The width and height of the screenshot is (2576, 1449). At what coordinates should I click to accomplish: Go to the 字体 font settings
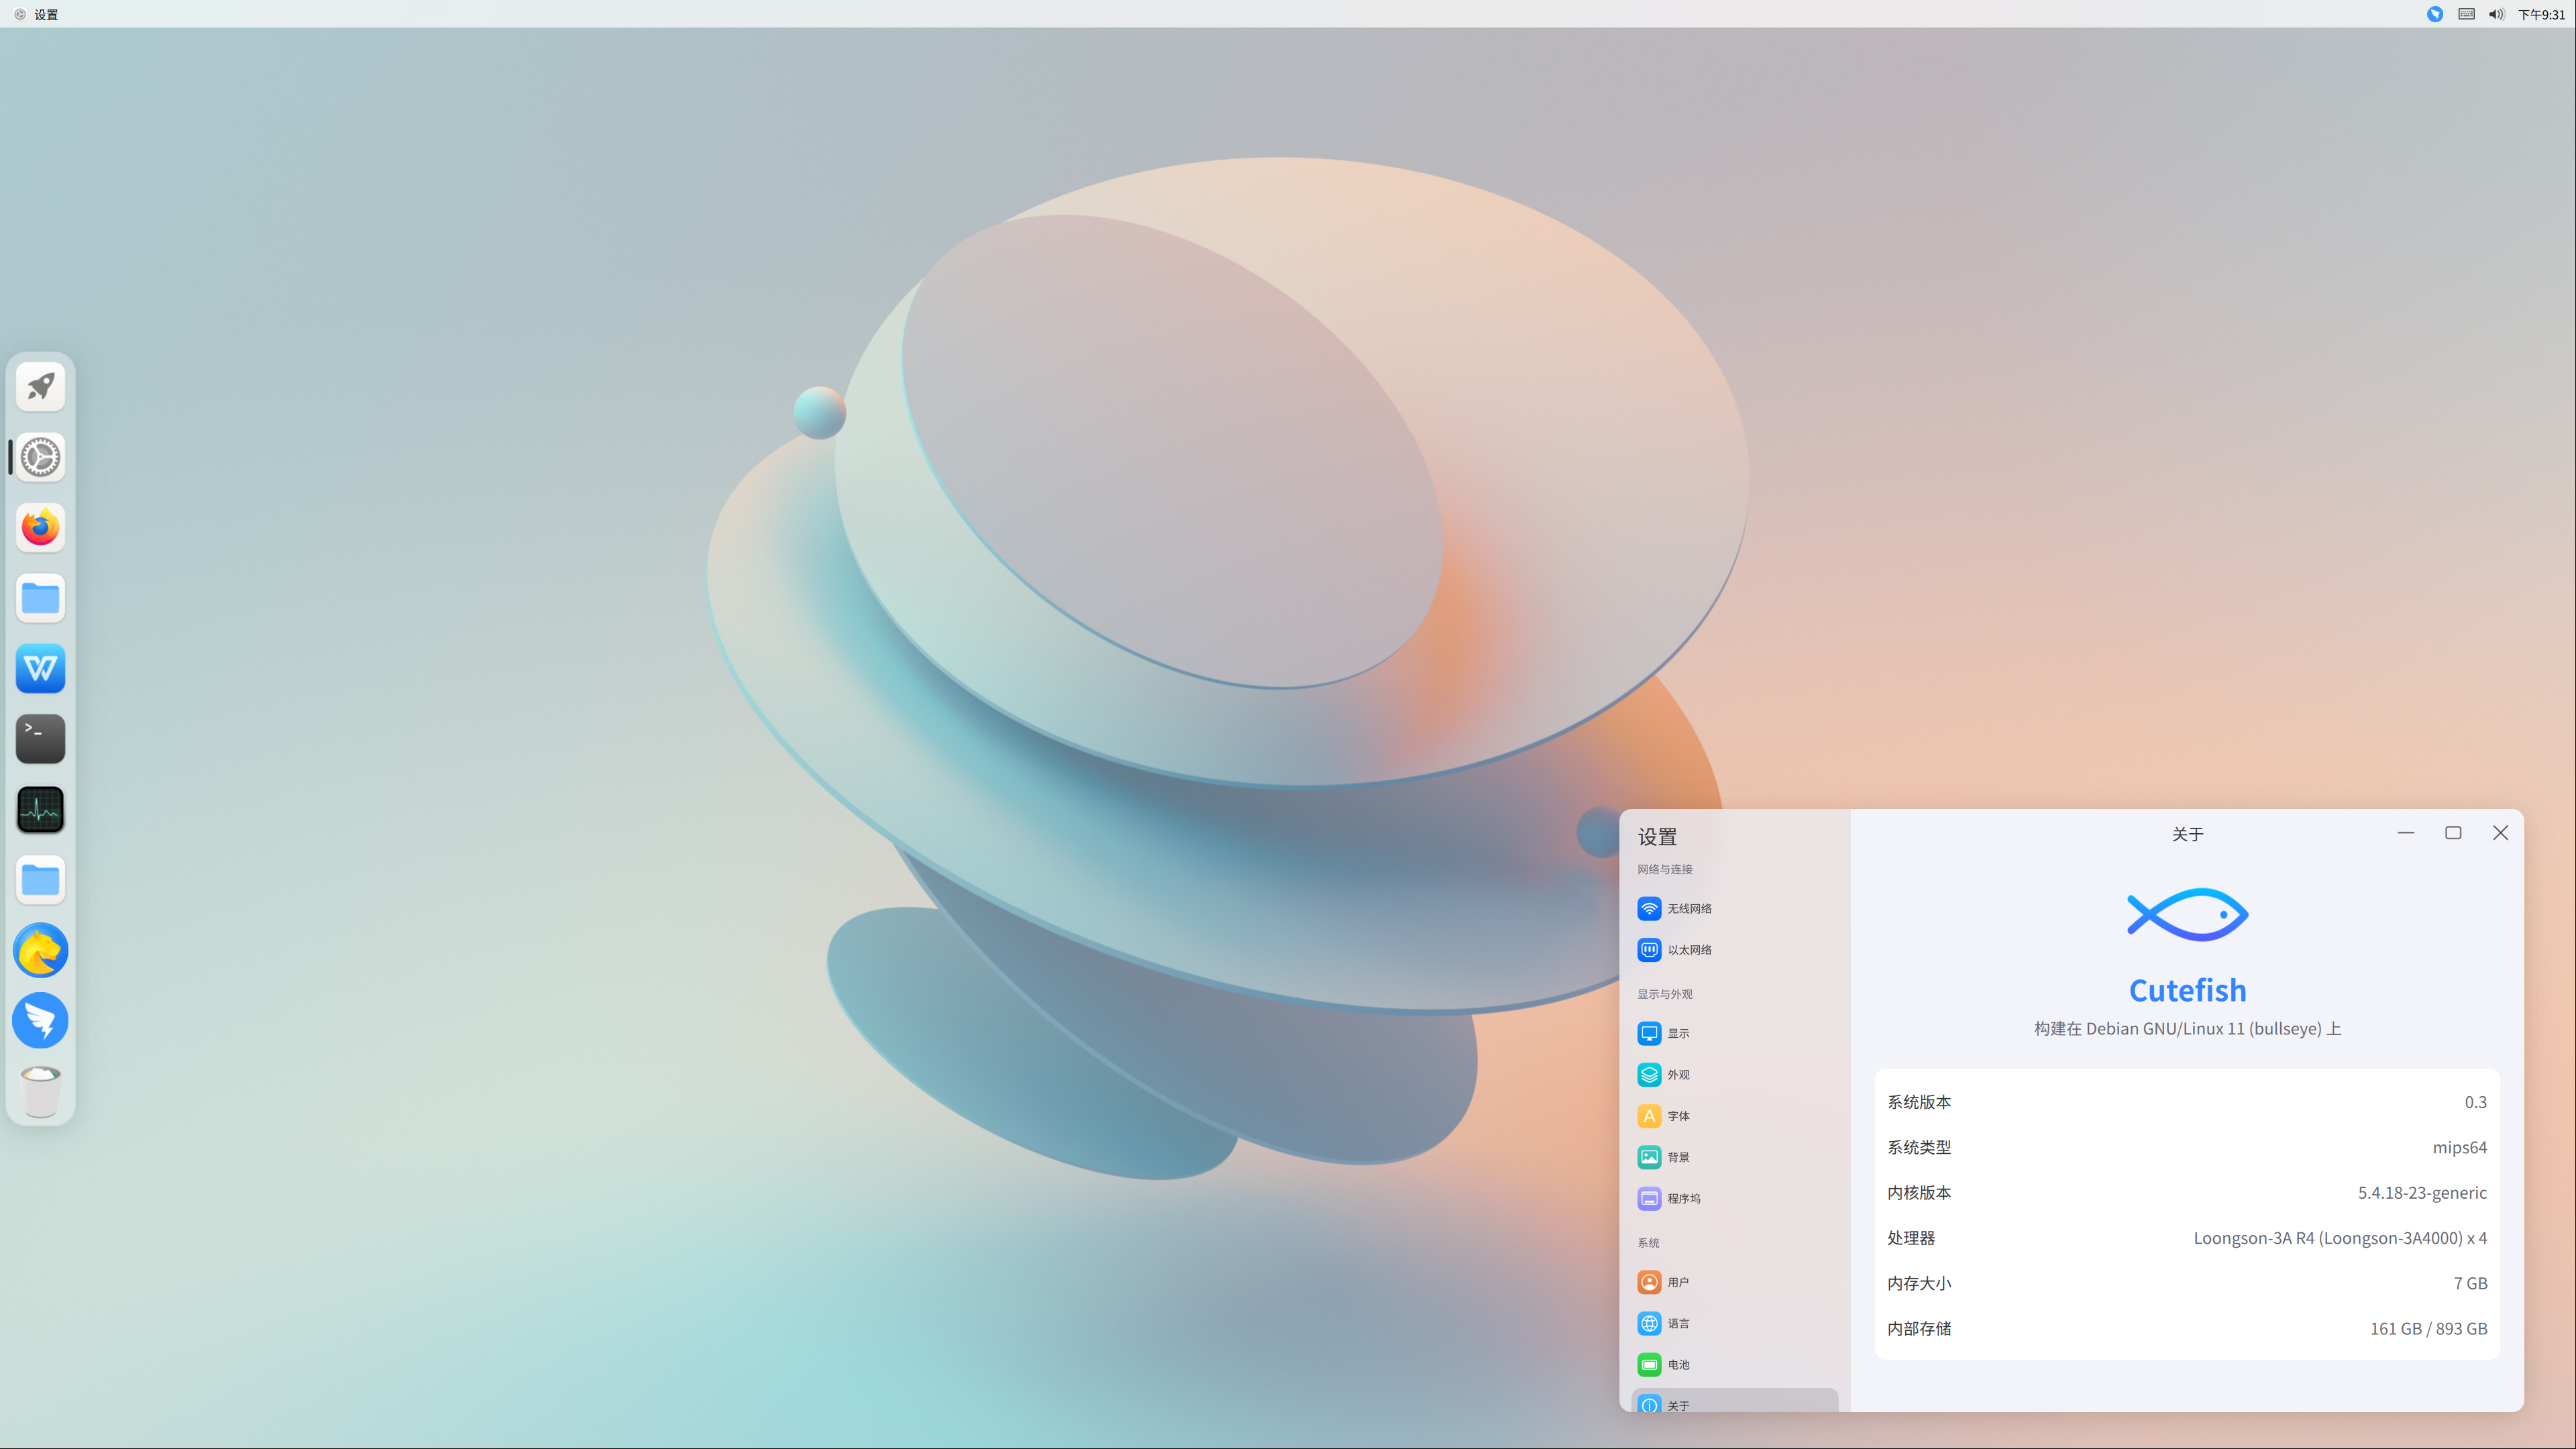pyautogui.click(x=1734, y=1115)
